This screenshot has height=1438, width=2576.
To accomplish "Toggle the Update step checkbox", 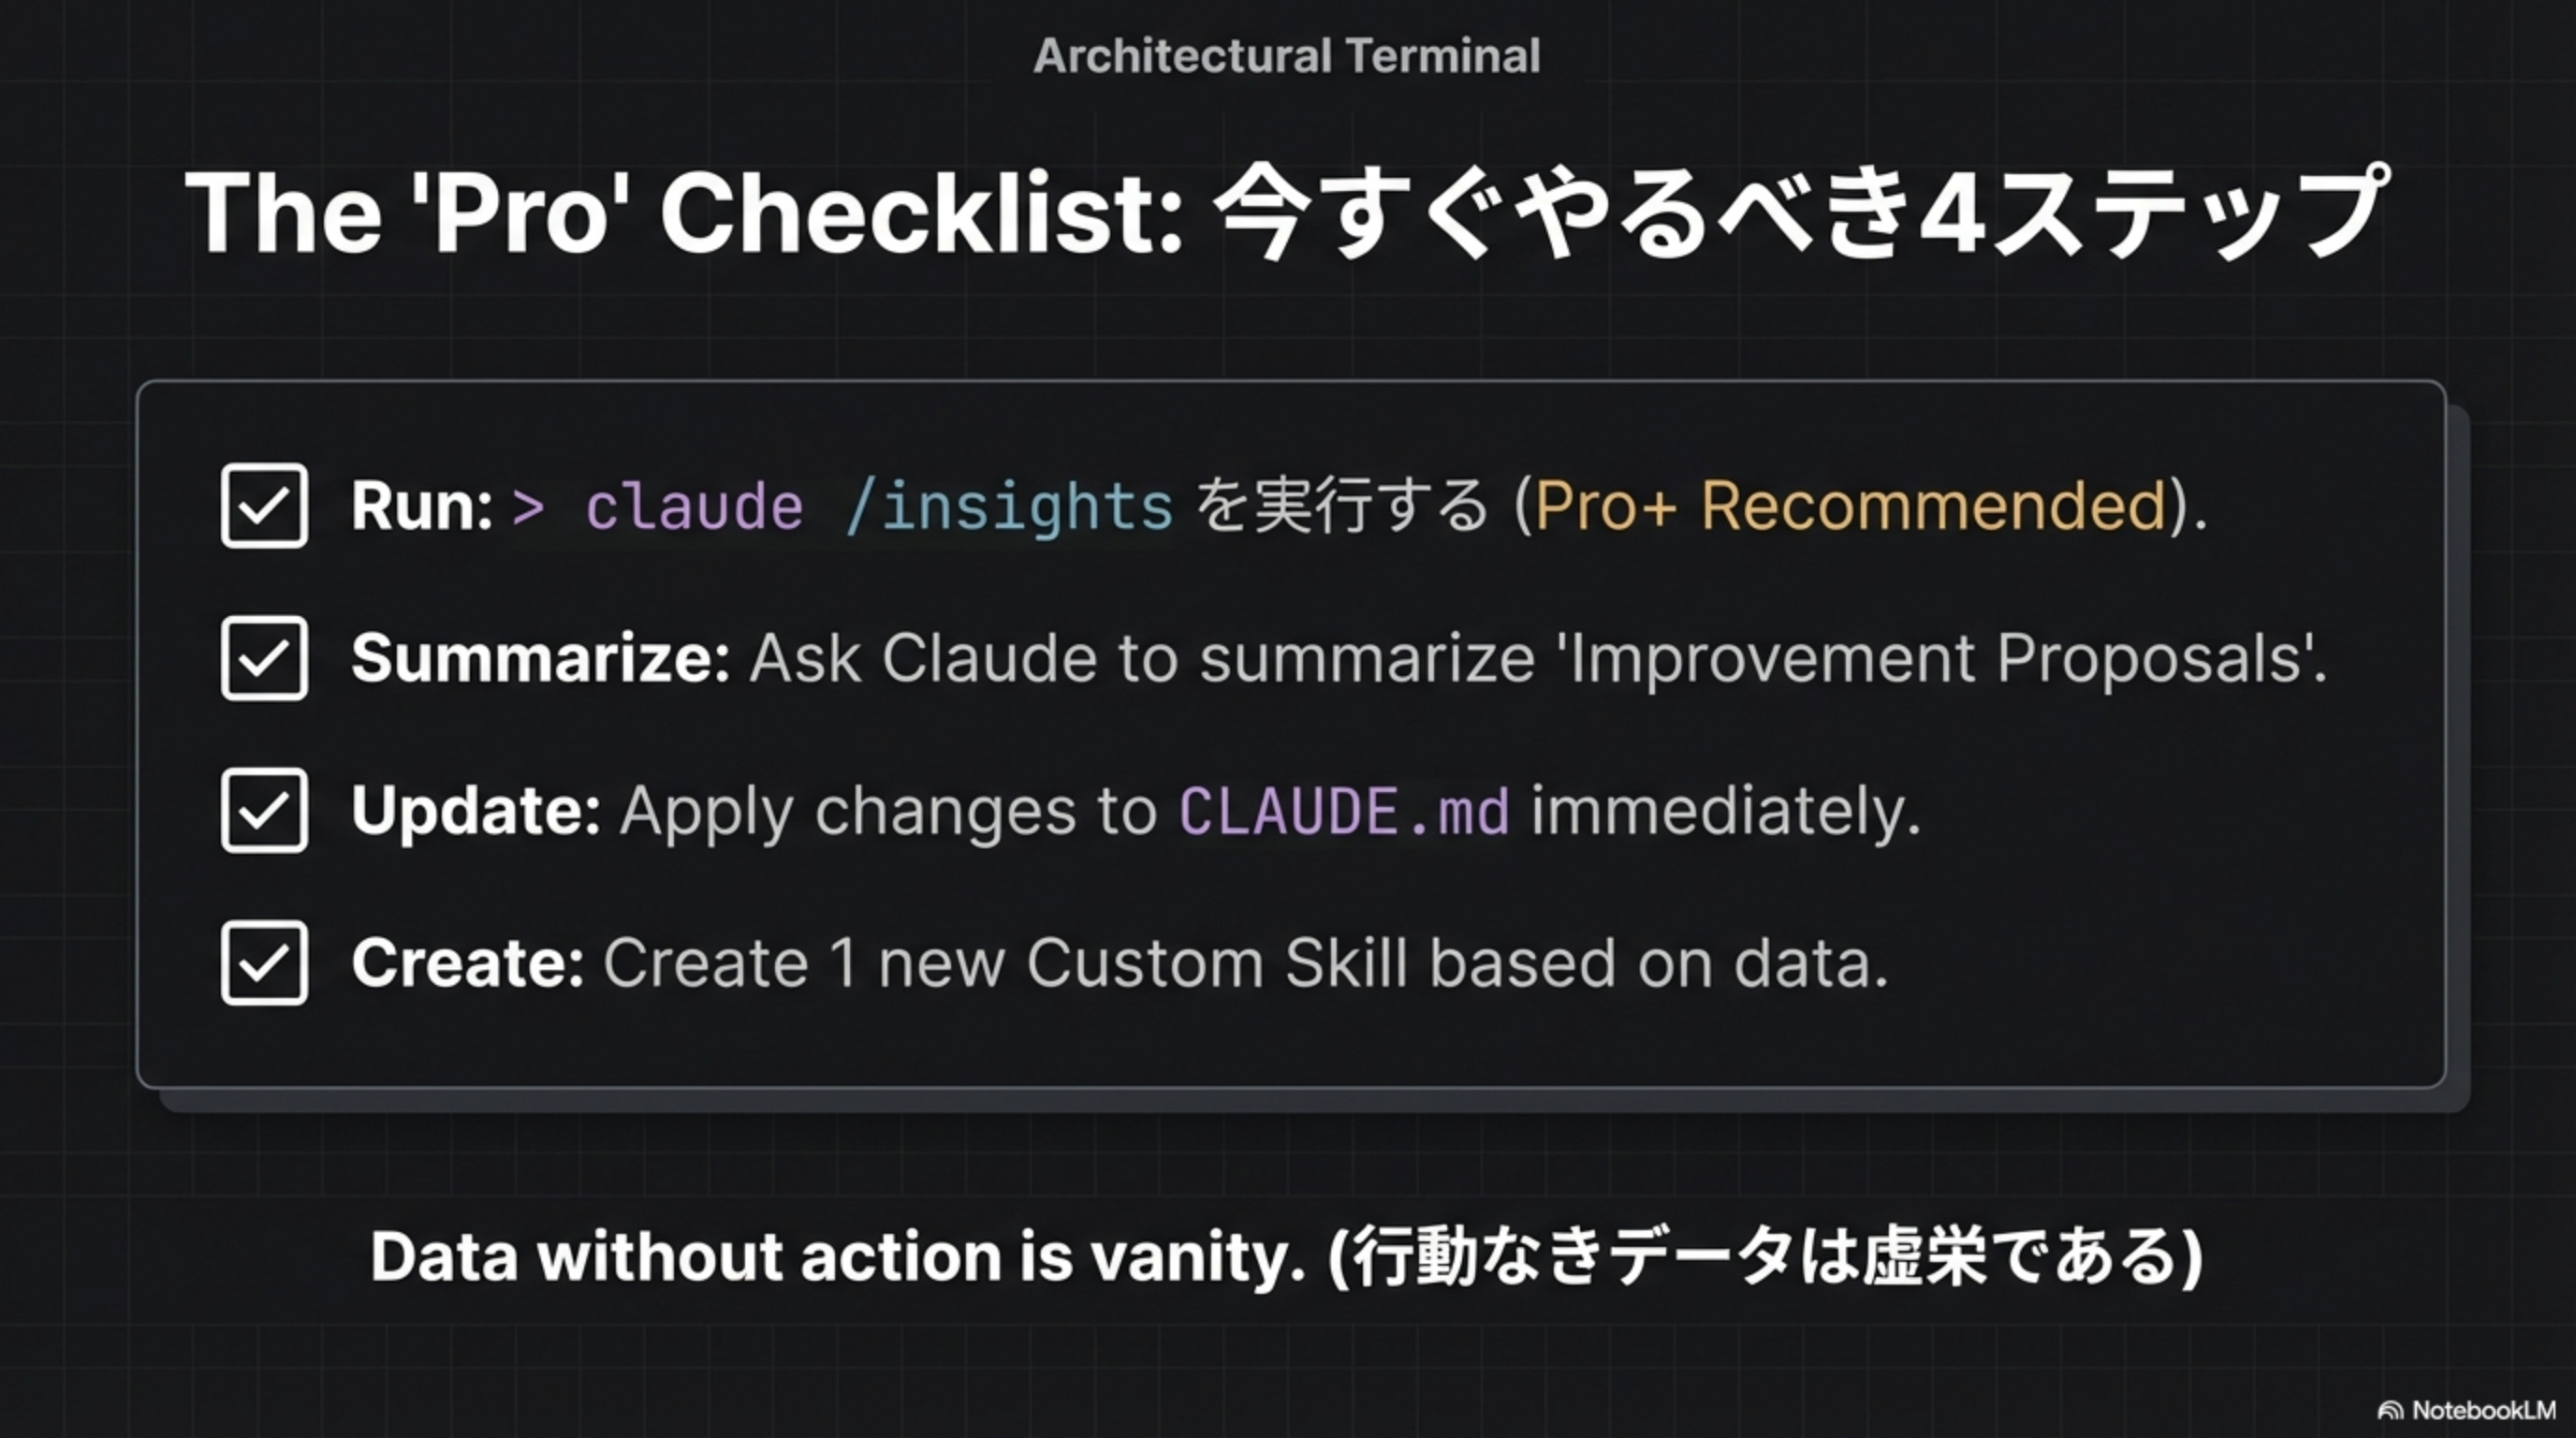I will pyautogui.click(x=264, y=810).
